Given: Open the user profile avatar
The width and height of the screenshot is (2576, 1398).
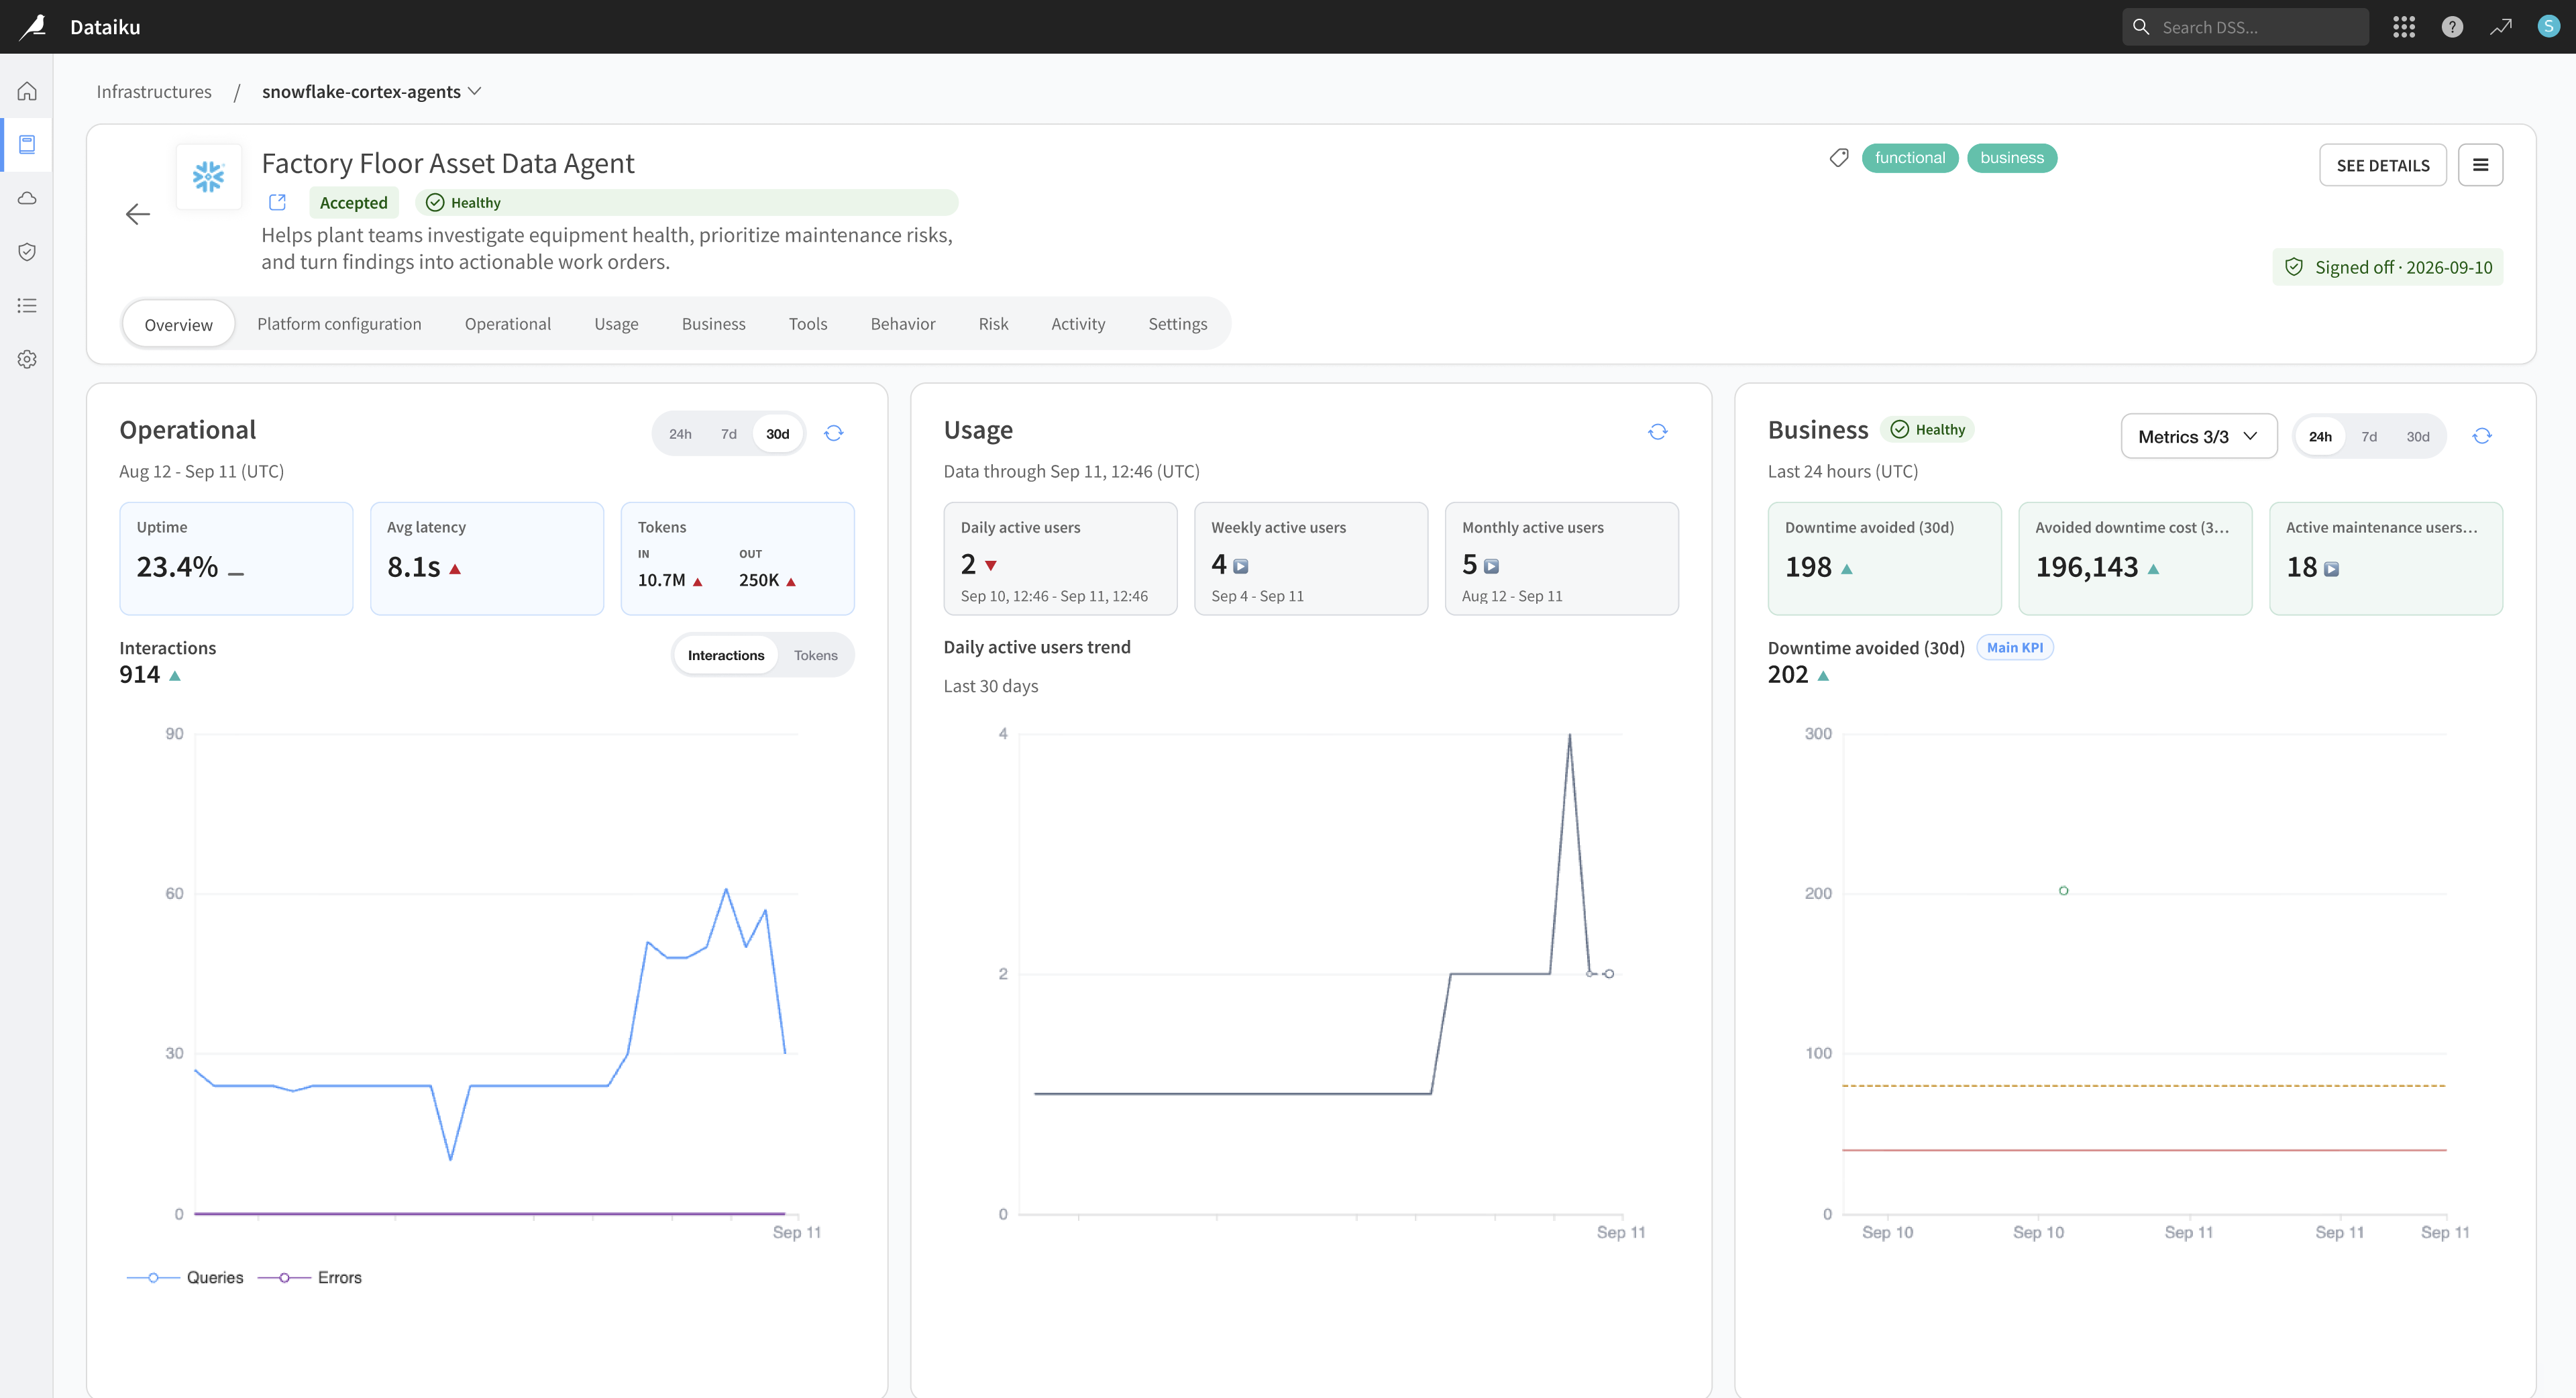Looking at the screenshot, I should tap(2548, 27).
